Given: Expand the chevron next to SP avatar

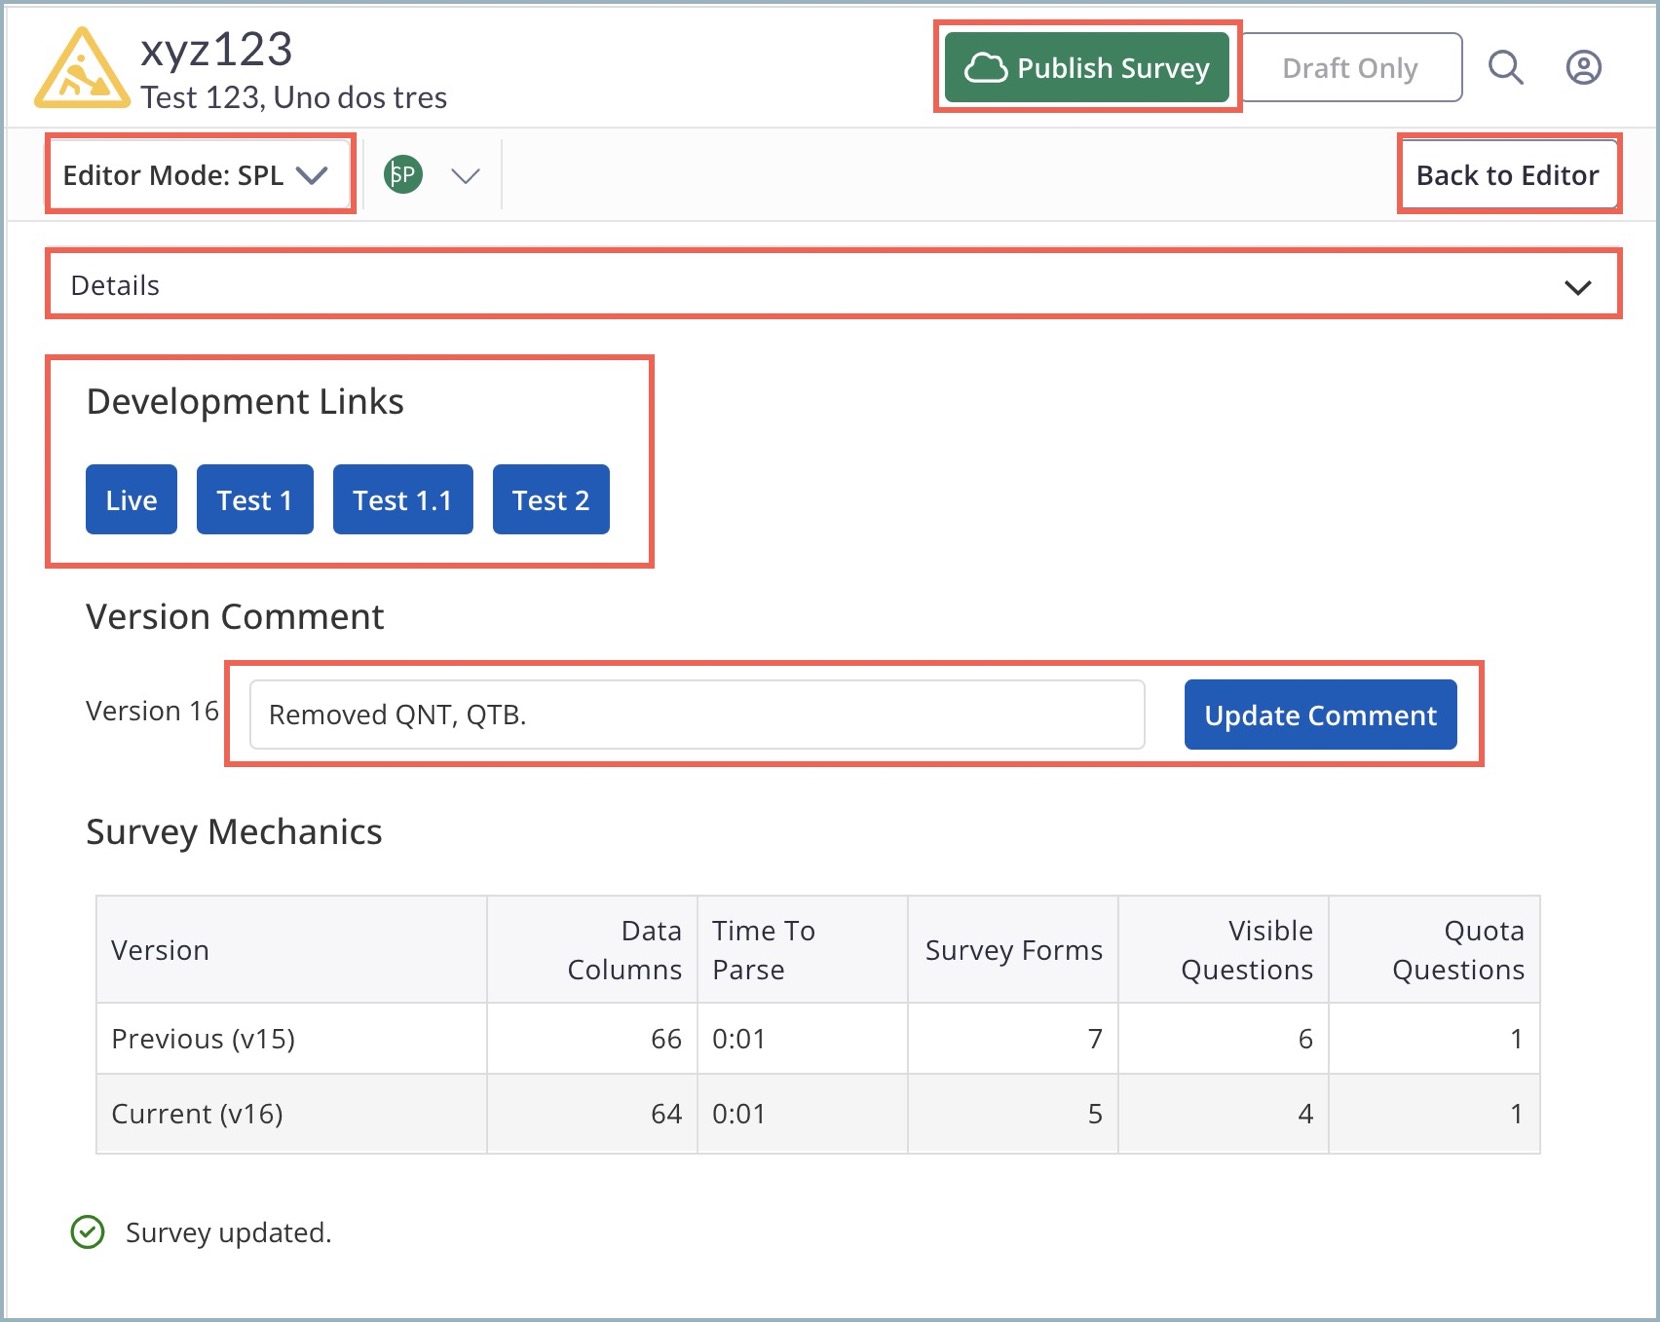Looking at the screenshot, I should click(465, 176).
